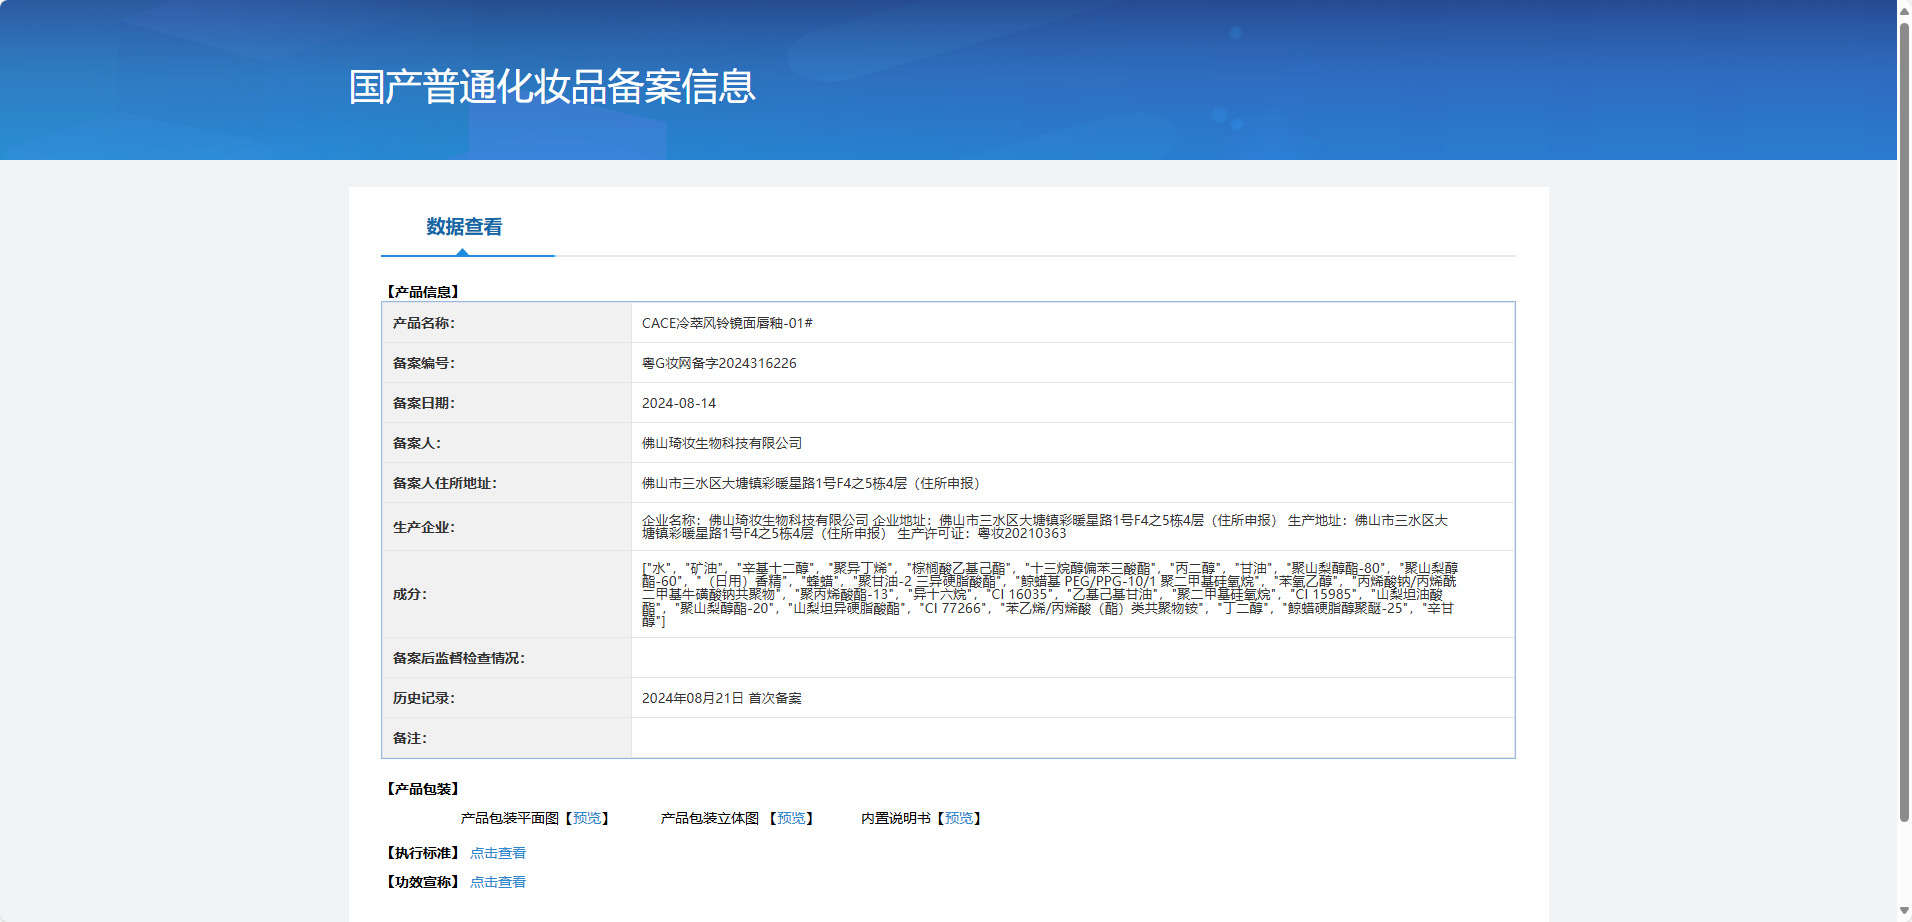Click the scrollbar down arrow

pyautogui.click(x=1904, y=912)
